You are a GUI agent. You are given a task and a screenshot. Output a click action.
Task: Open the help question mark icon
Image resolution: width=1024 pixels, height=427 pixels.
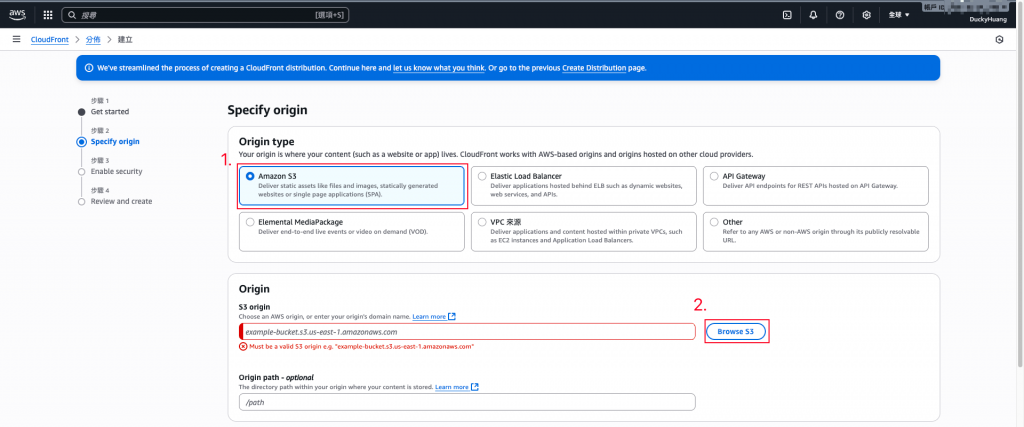click(x=840, y=14)
